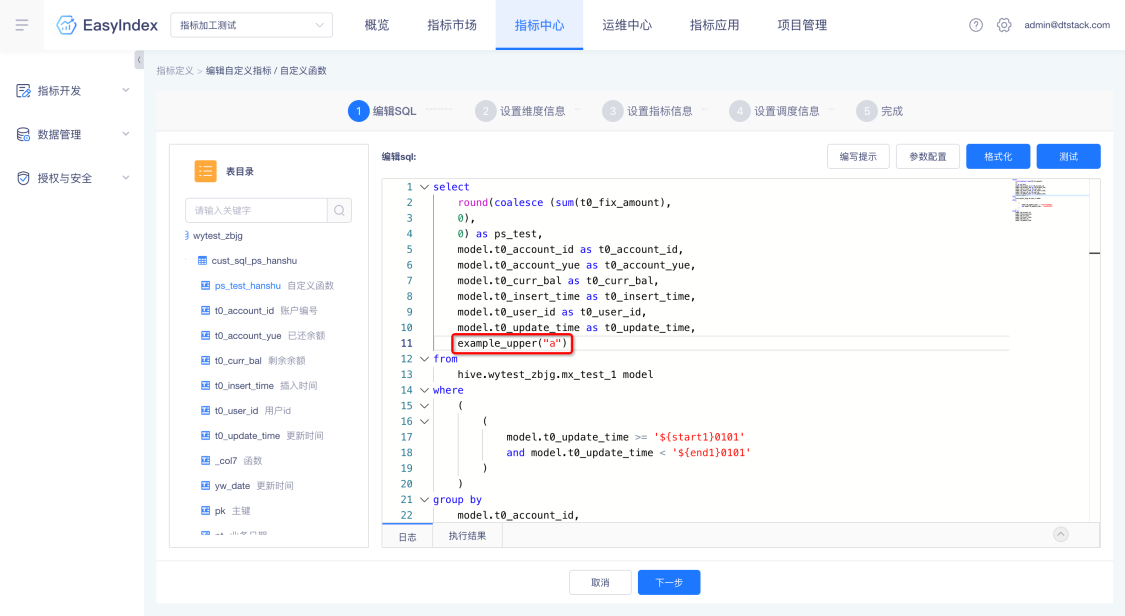Click step 2 circle 设置维度信息
The width and height of the screenshot is (1125, 616).
click(486, 111)
